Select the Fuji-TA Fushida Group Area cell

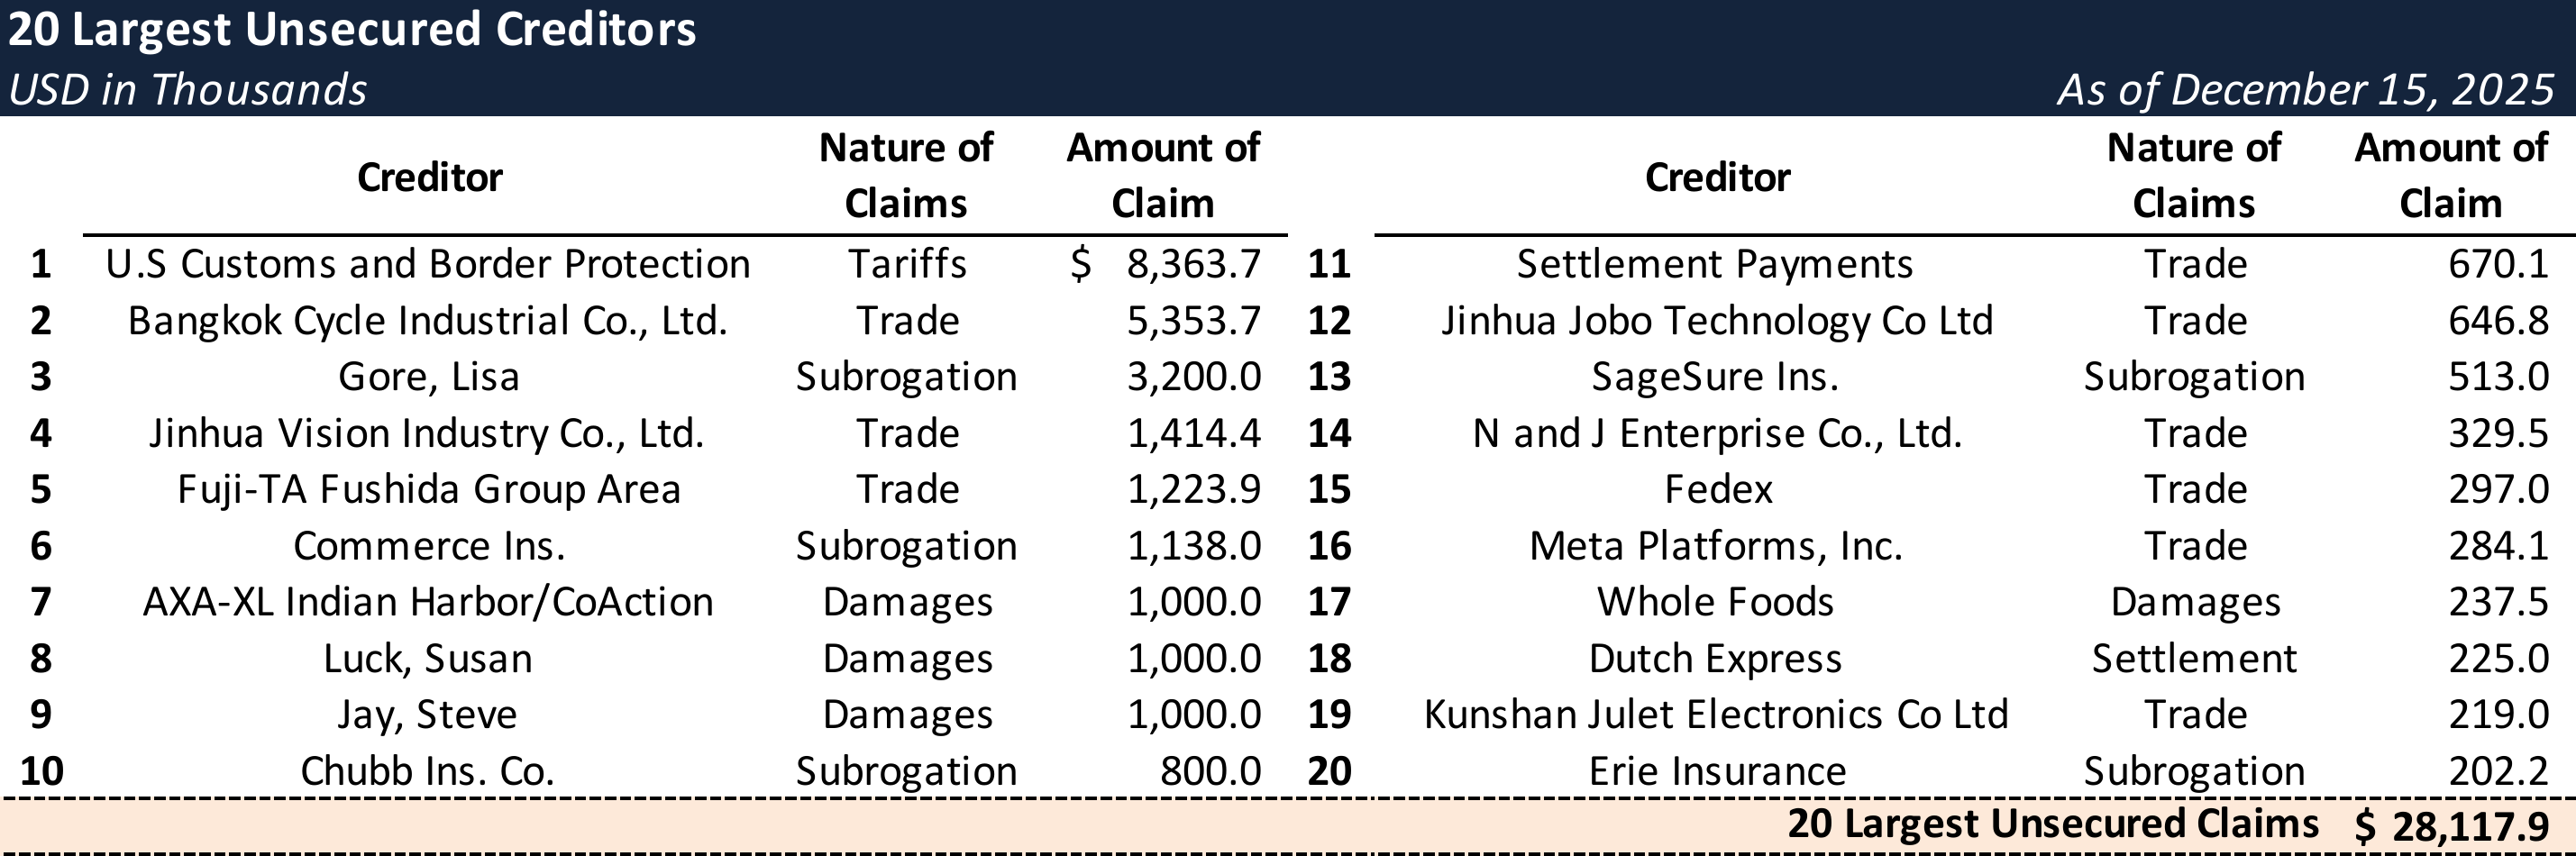click(x=429, y=490)
